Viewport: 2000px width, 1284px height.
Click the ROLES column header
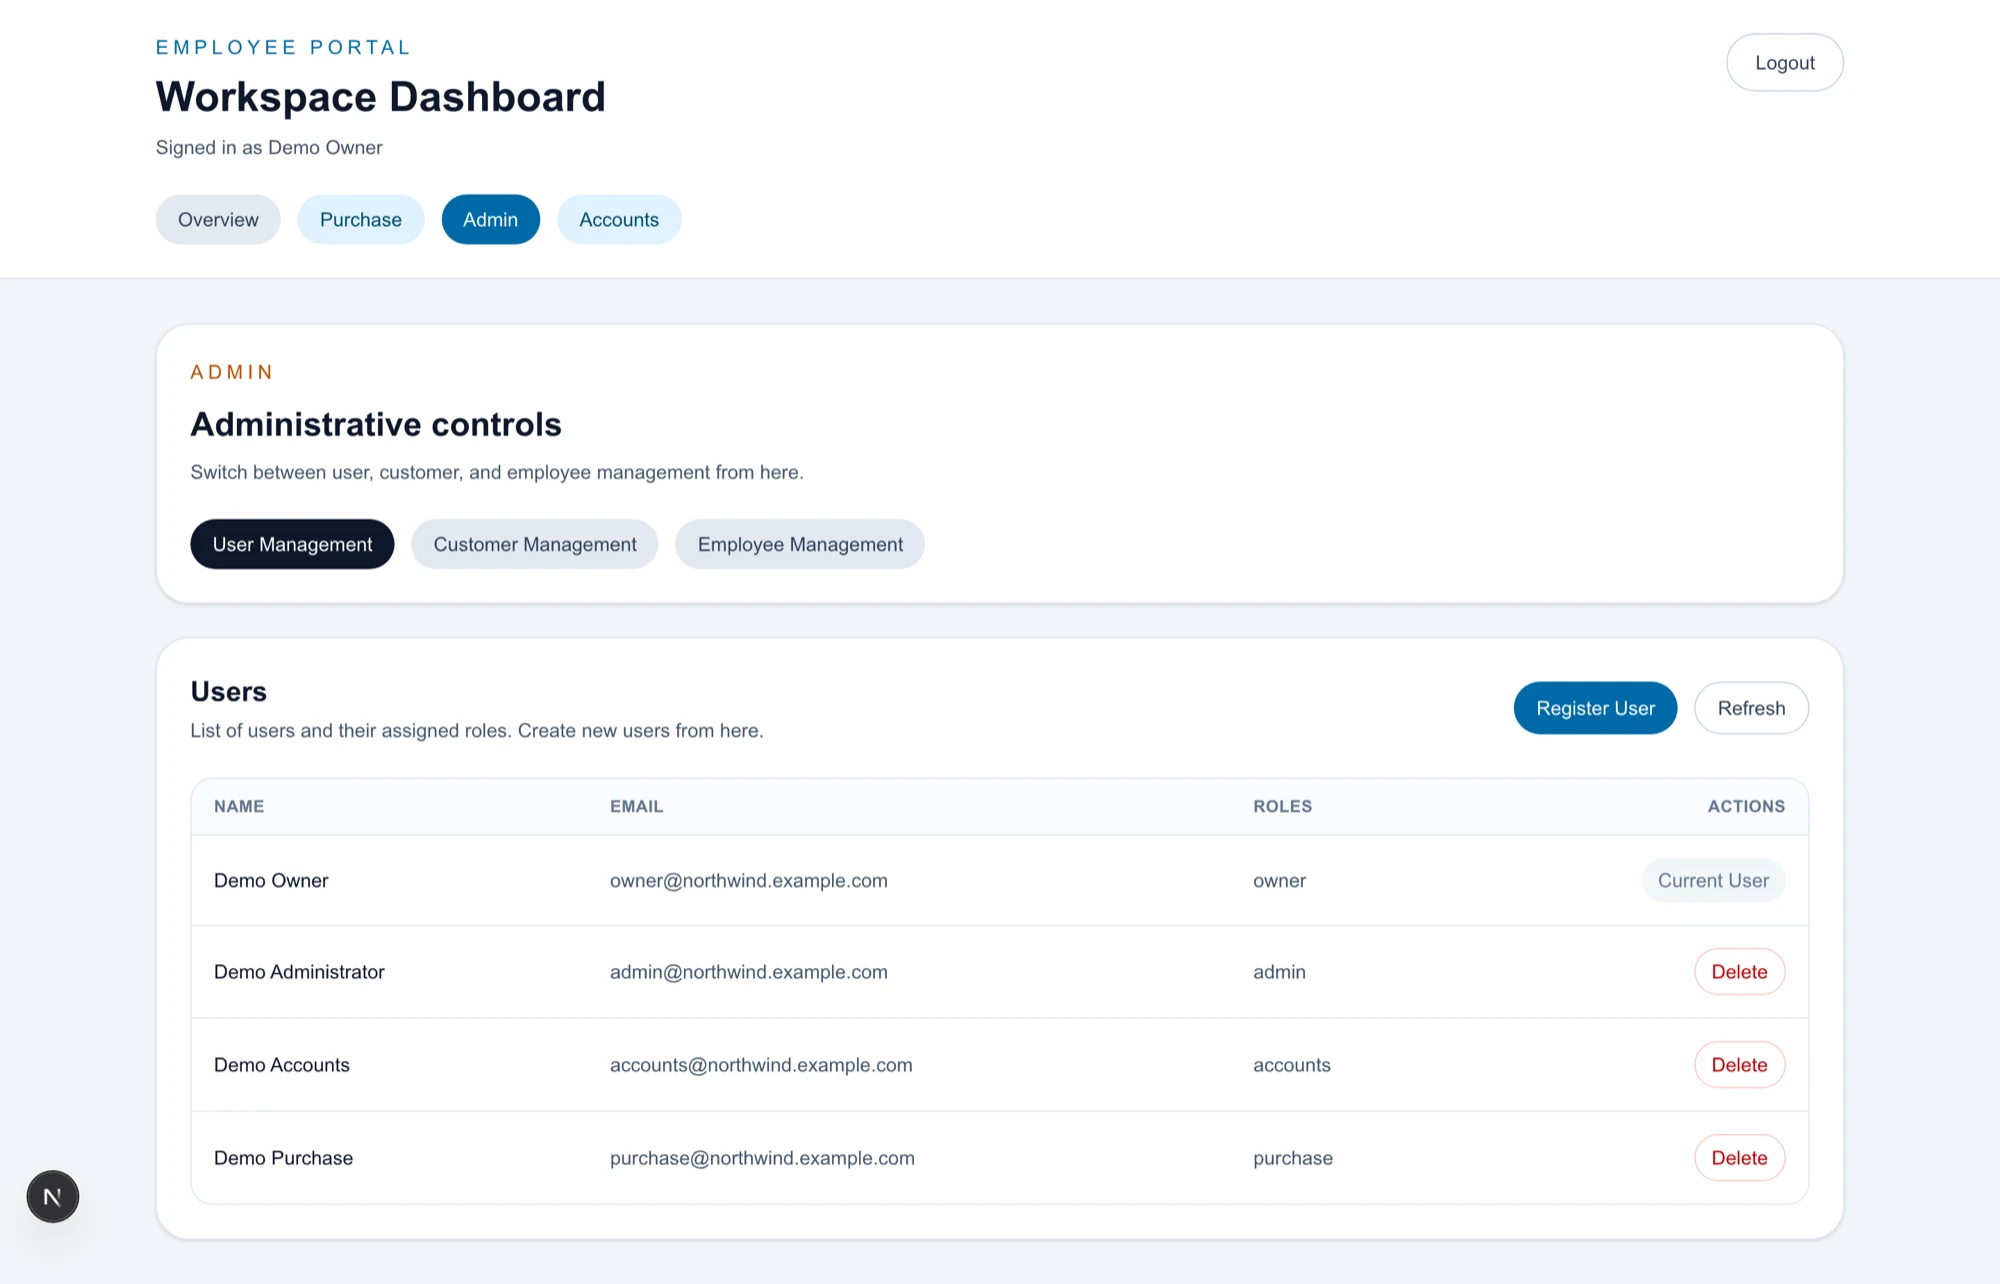pos(1283,806)
